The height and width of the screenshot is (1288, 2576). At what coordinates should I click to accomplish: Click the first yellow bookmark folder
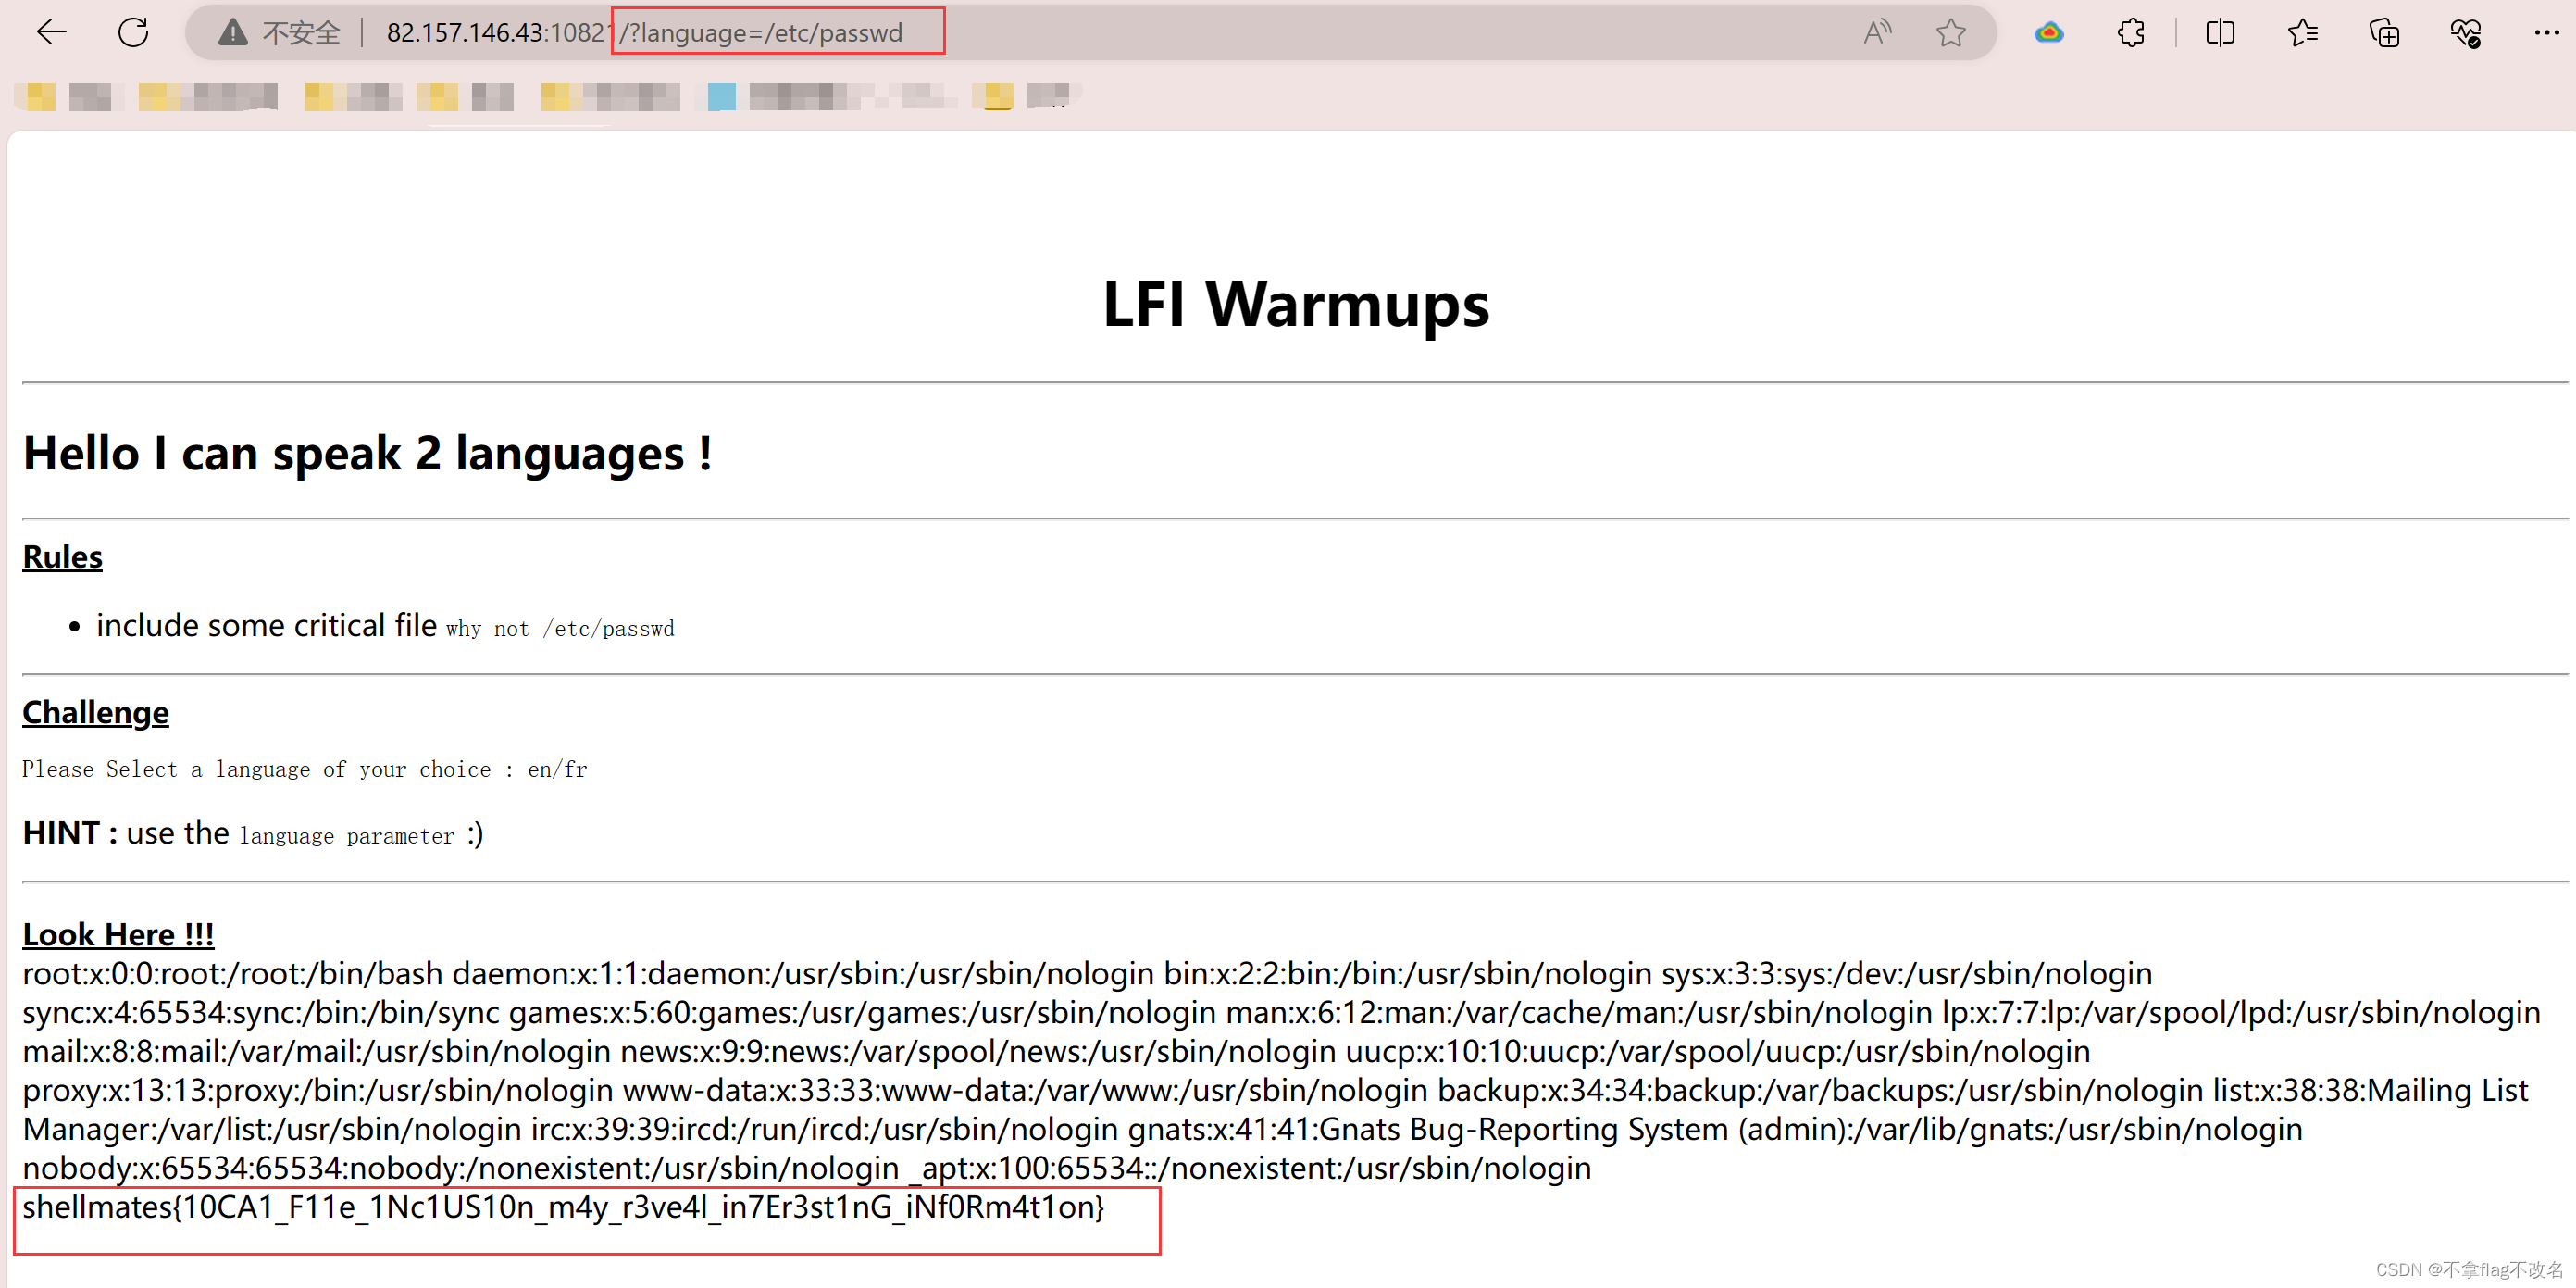40,96
